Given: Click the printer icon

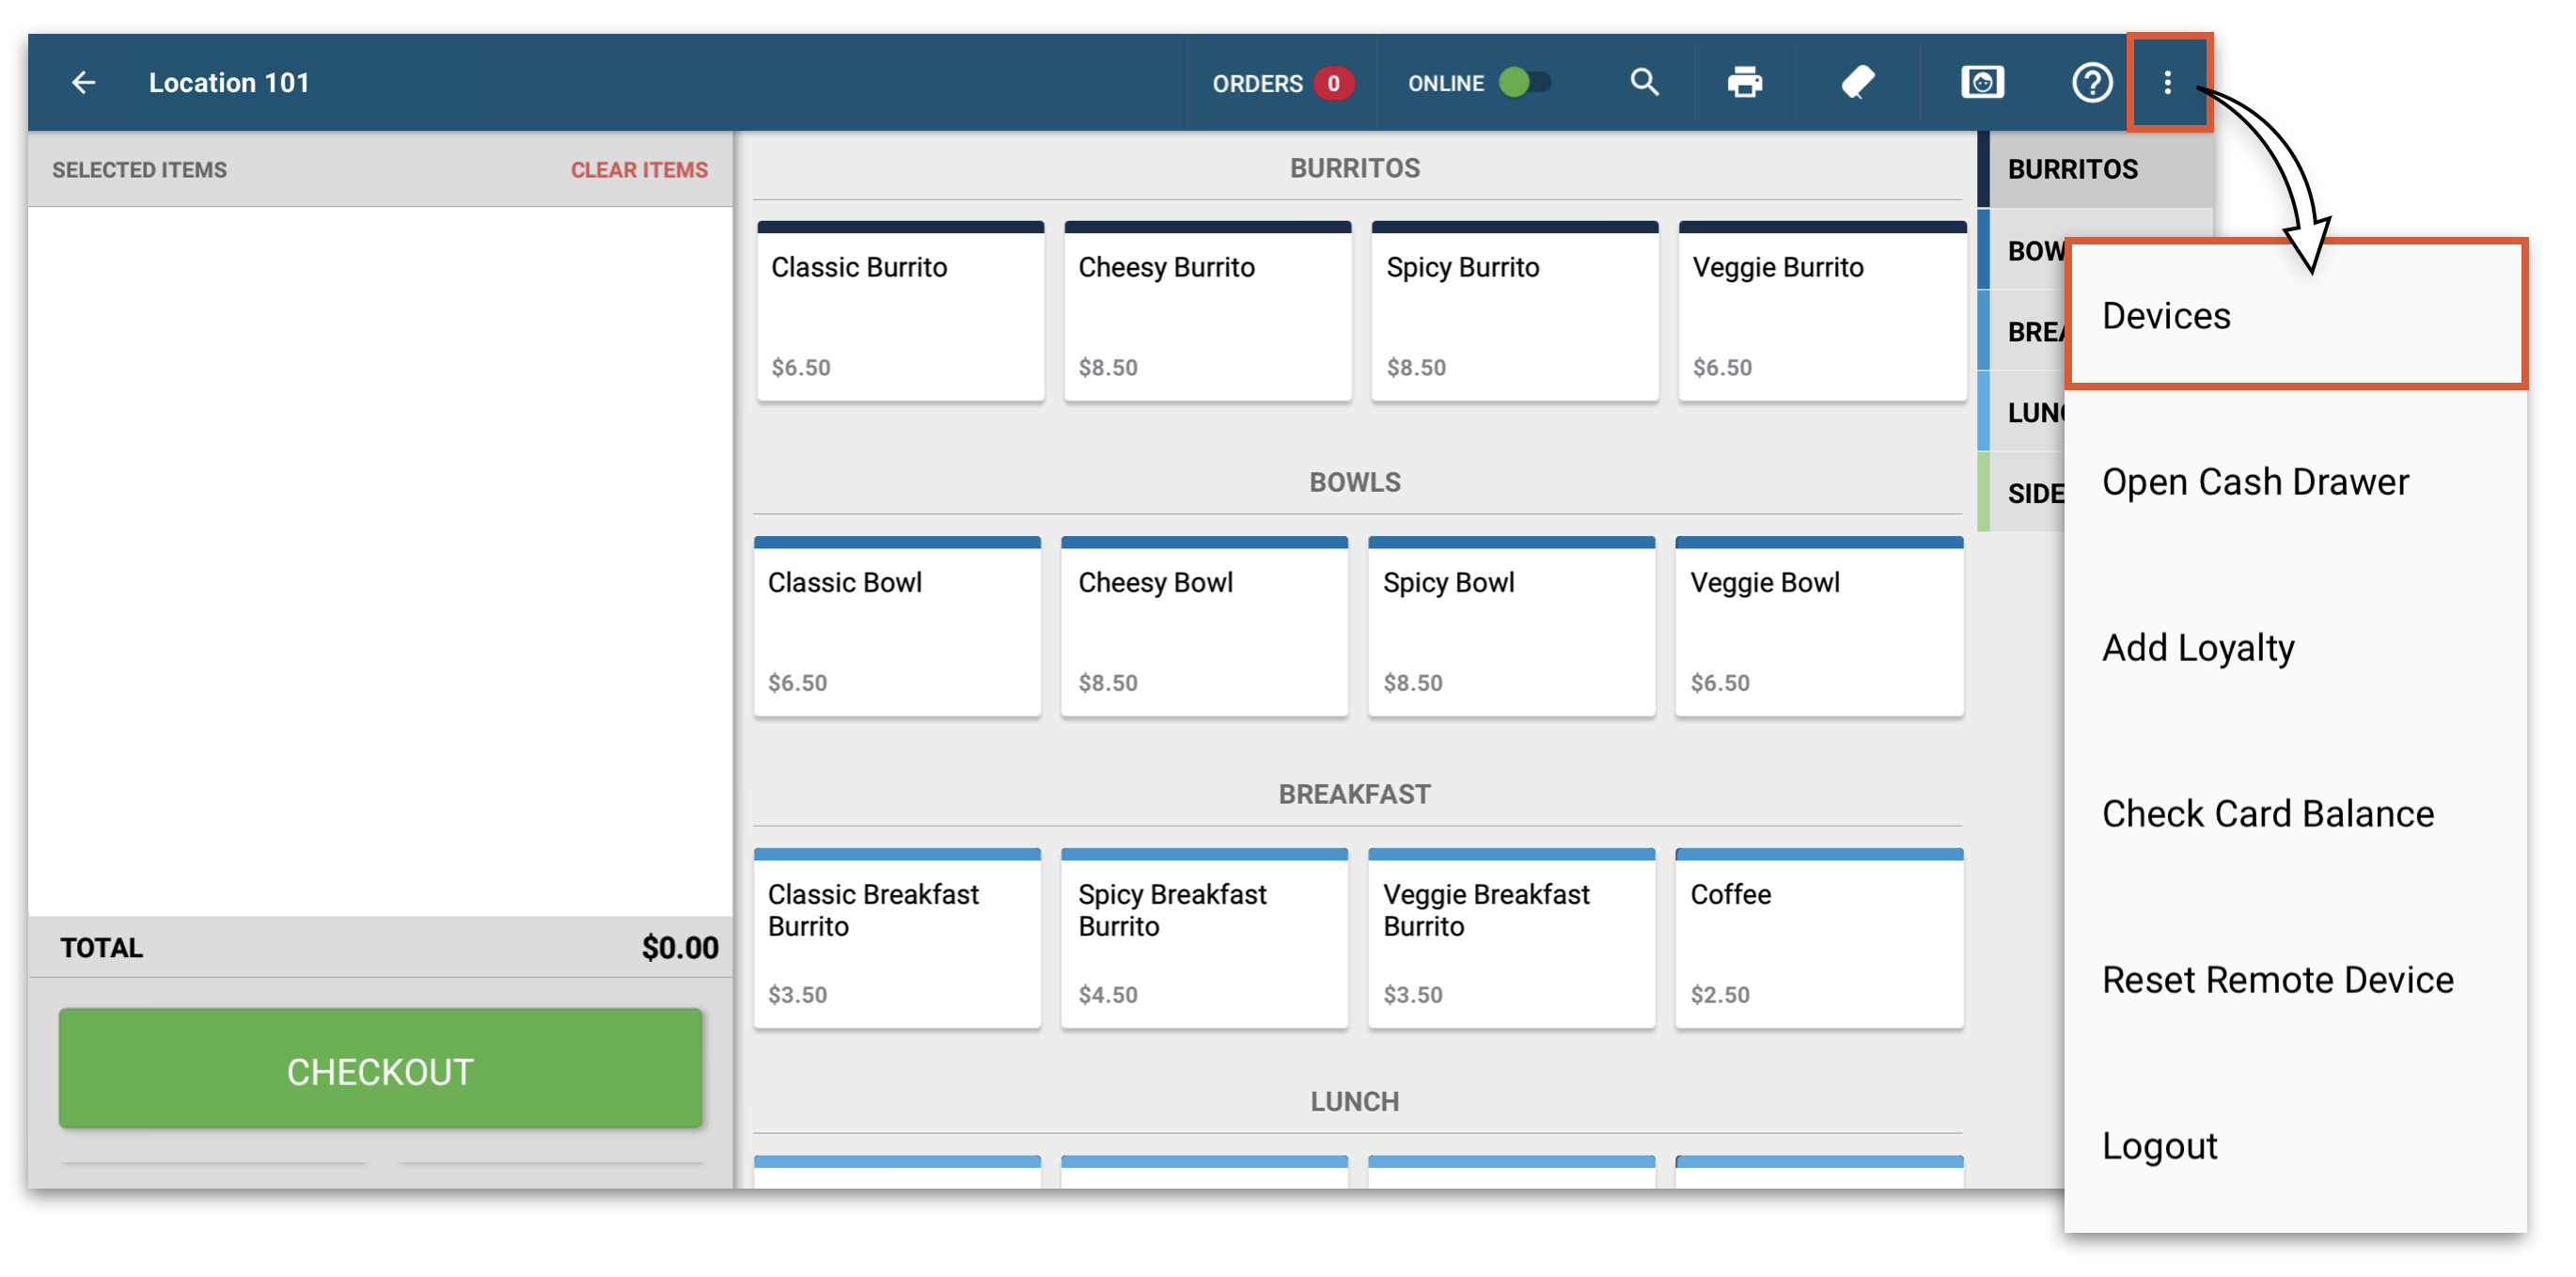Looking at the screenshot, I should [1745, 82].
